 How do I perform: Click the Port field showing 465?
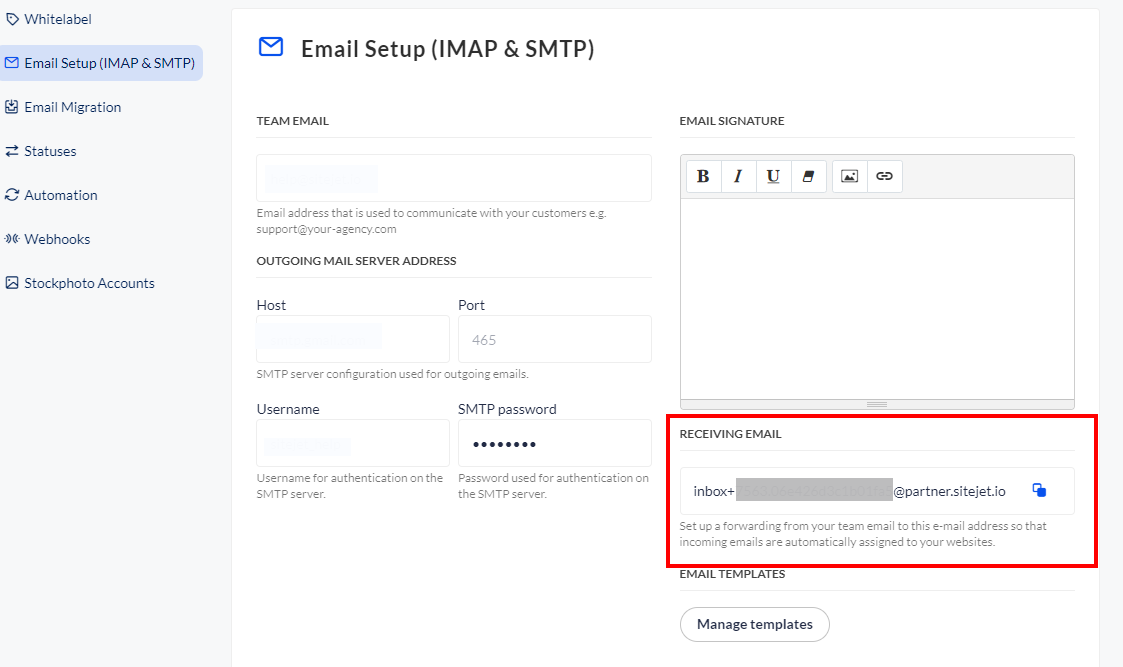[x=554, y=339]
